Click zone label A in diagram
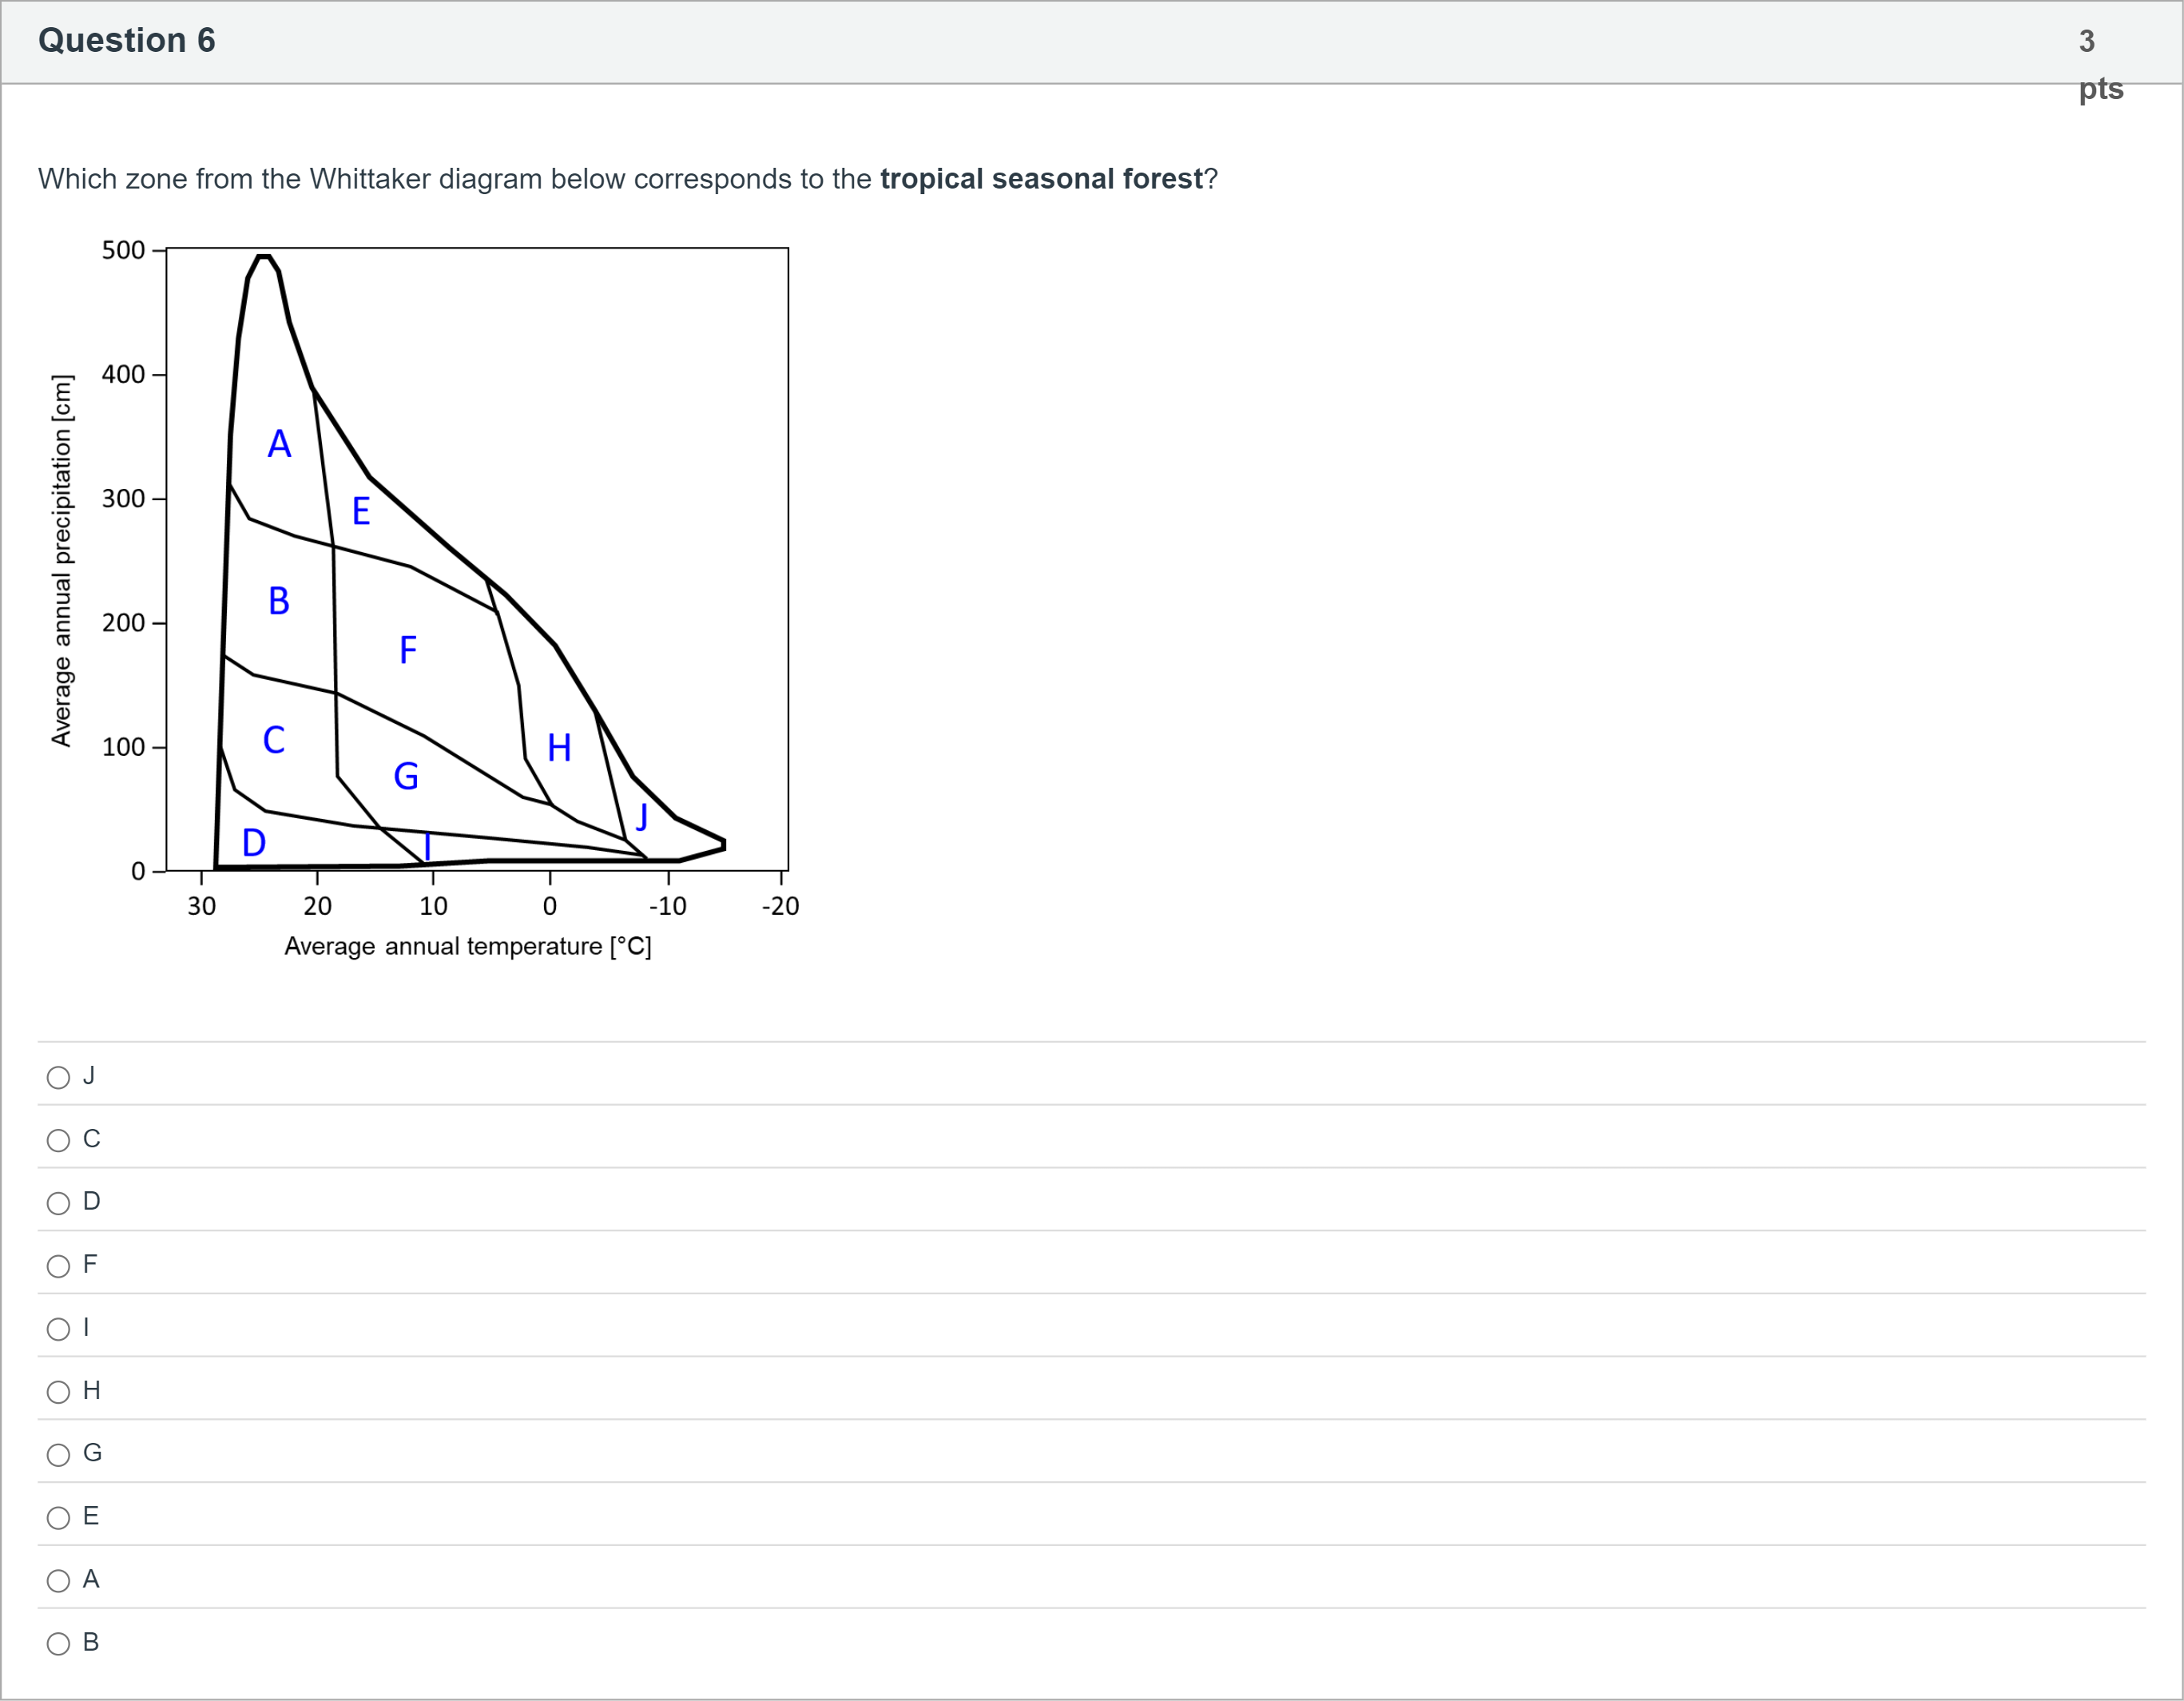Screen dimensions: 2184x1701 point(279,444)
